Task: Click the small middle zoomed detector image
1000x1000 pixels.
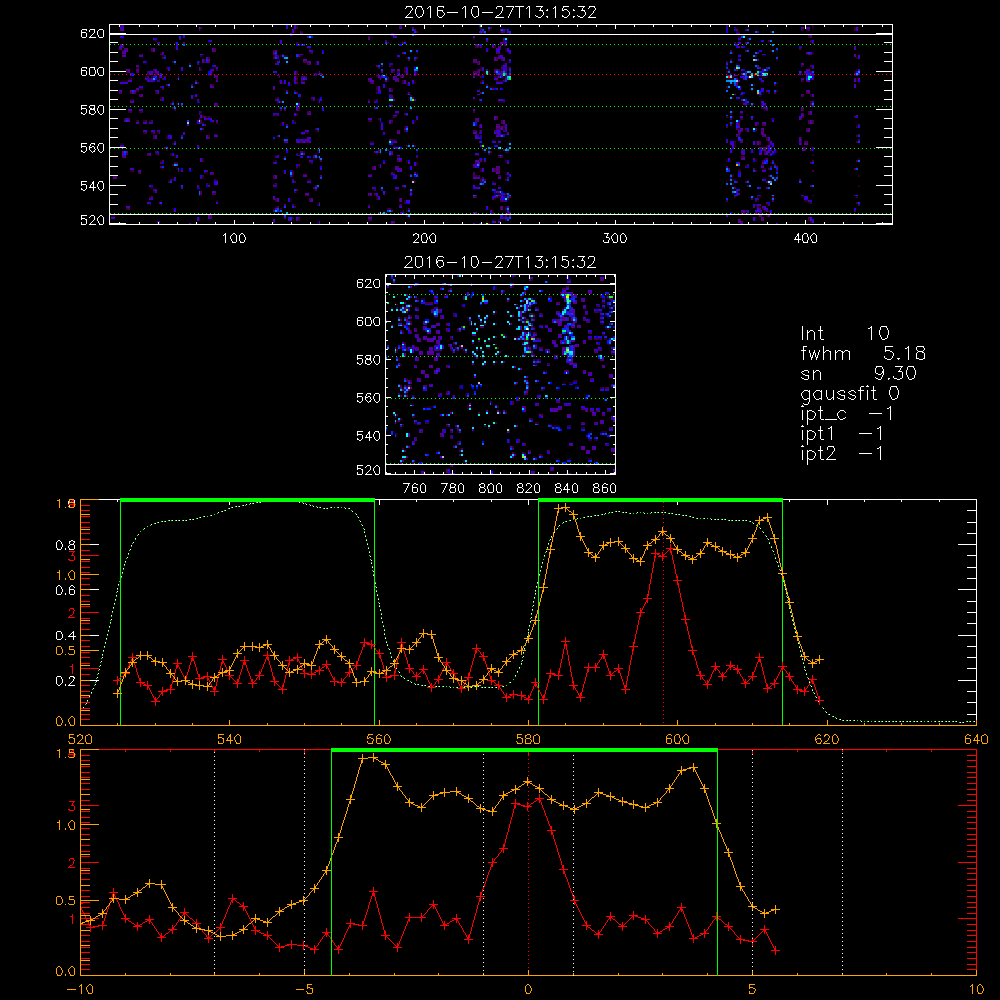Action: tap(500, 374)
